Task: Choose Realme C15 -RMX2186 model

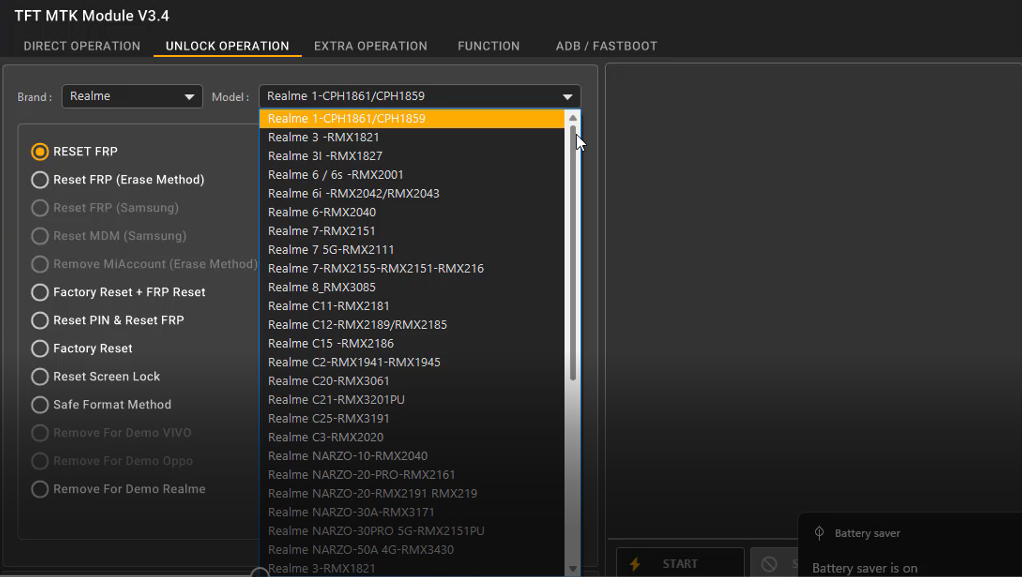Action: coord(412,344)
